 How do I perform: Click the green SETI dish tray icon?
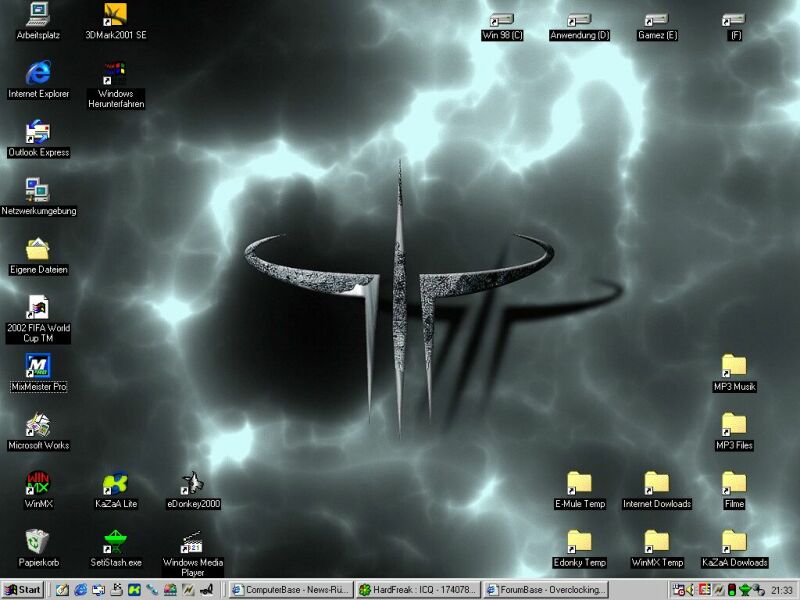click(745, 590)
